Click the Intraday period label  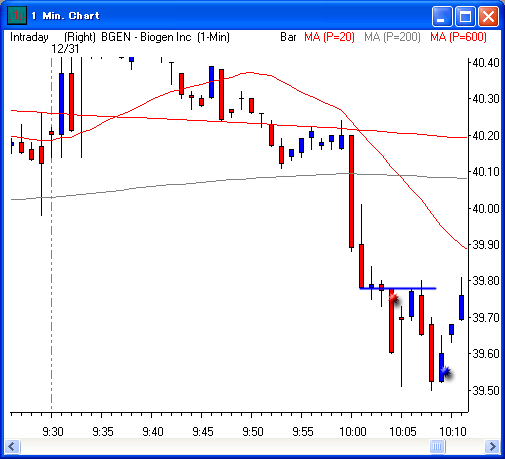pyautogui.click(x=29, y=37)
